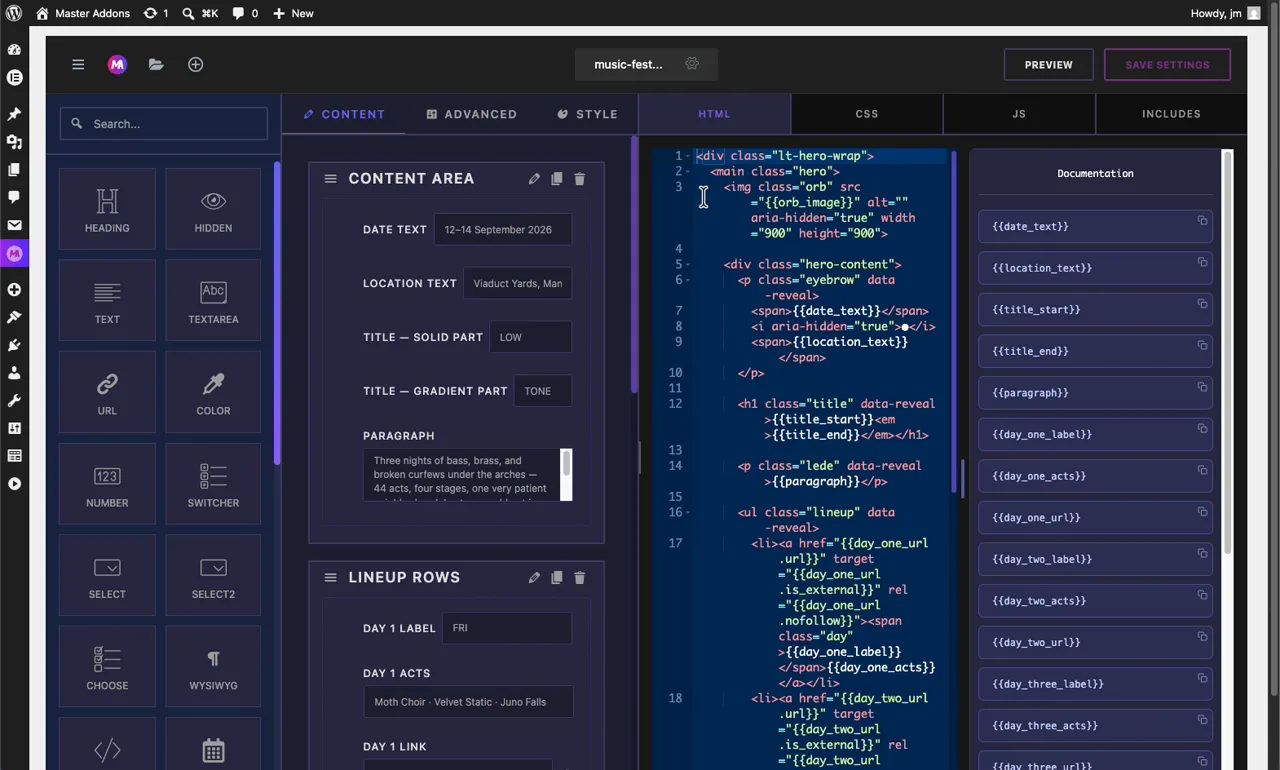Collapse code fold at line 16

(688, 512)
